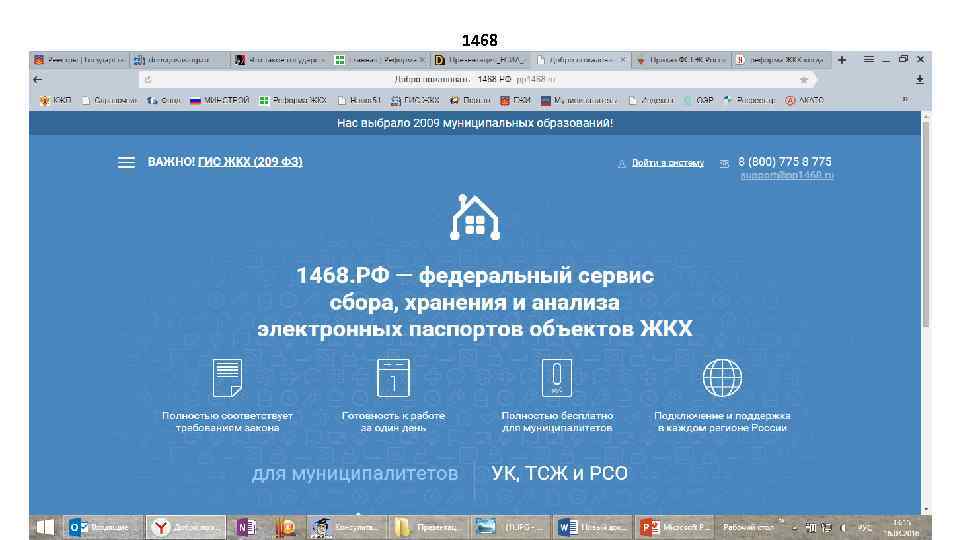Switch to the first browser tab on the left
This screenshot has height=540, width=960.
pos(80,60)
